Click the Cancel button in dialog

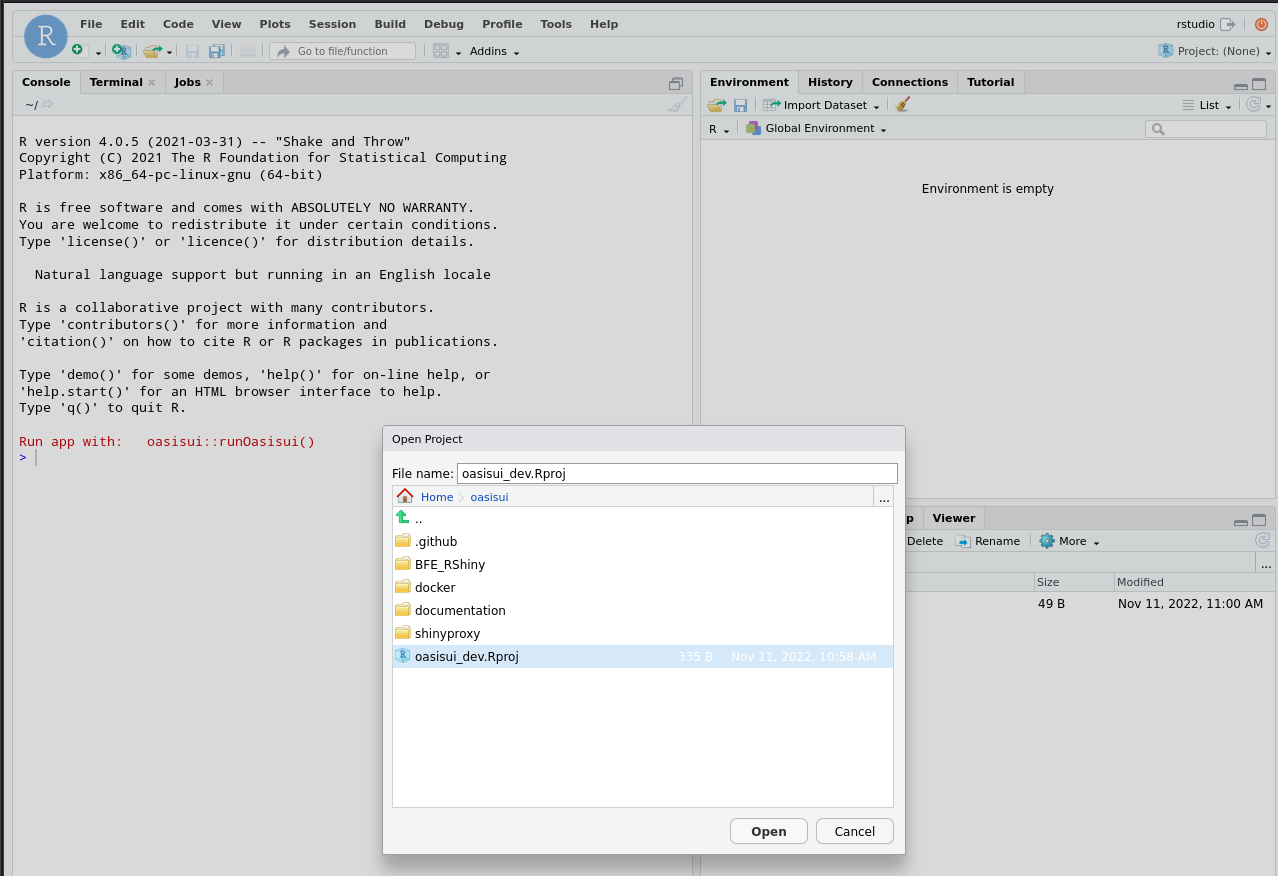pos(855,831)
